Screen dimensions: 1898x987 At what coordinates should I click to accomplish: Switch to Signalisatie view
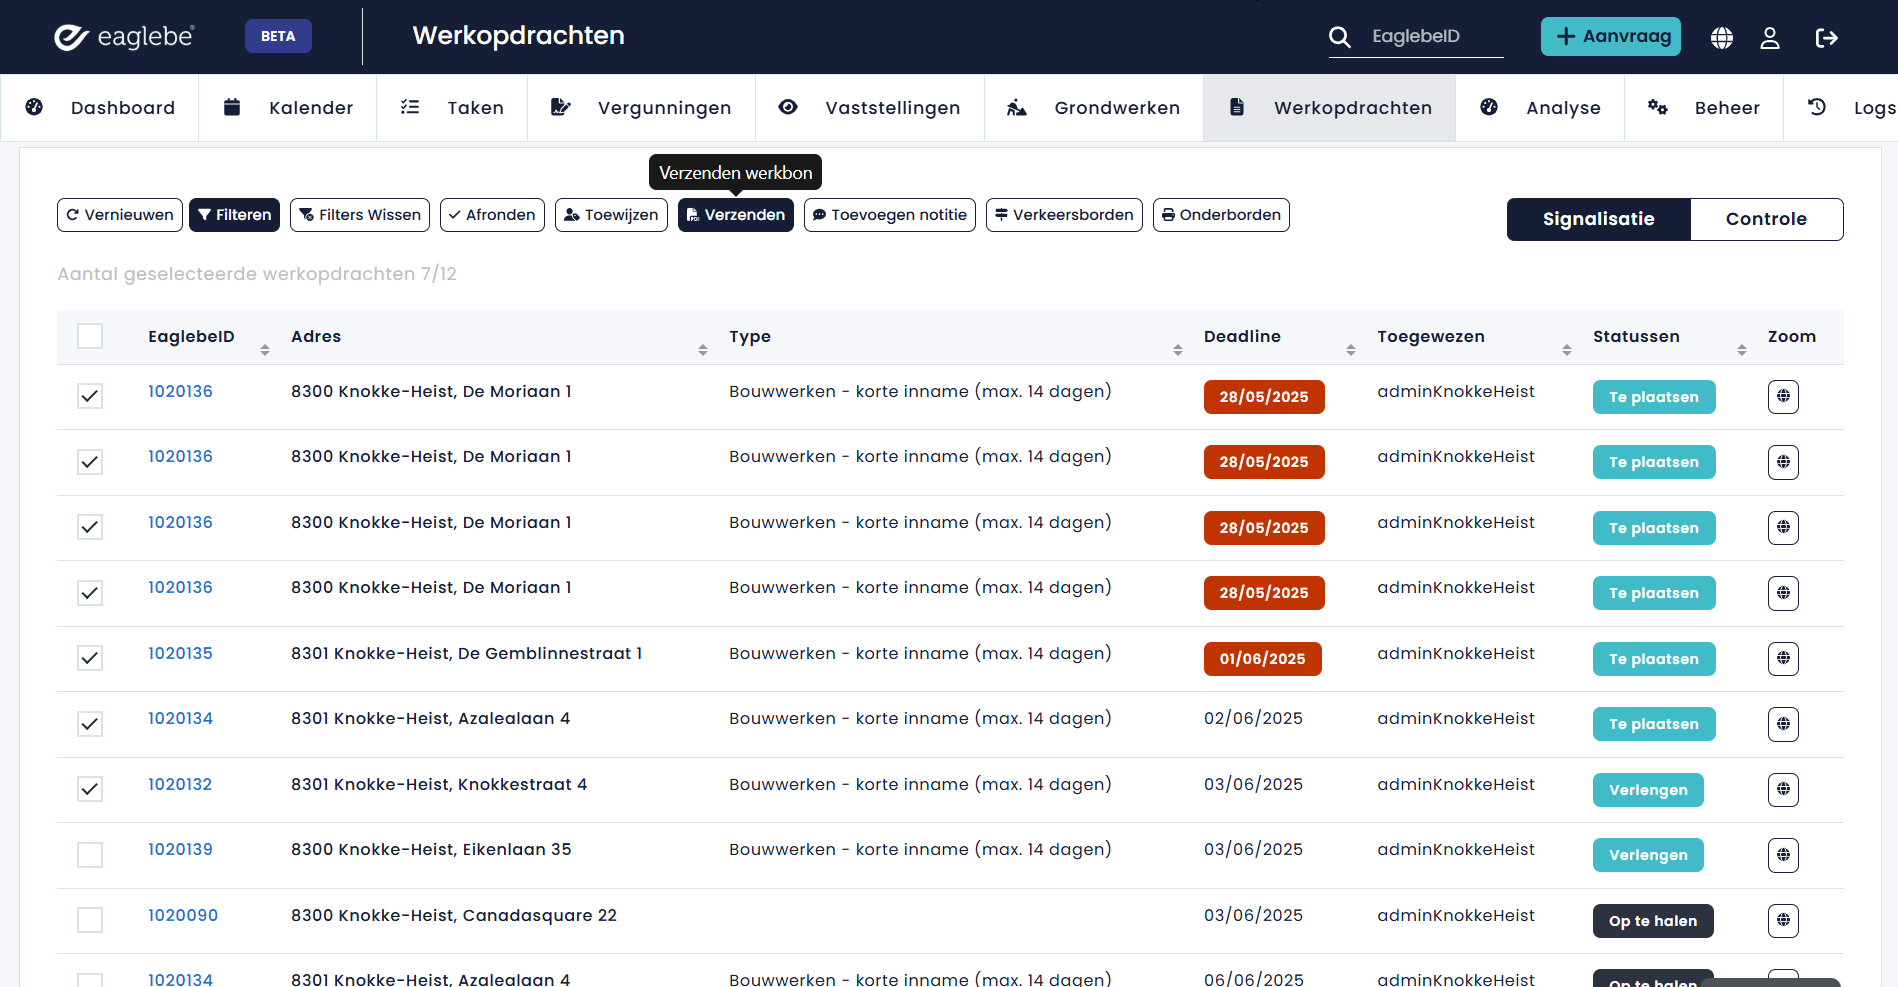pos(1599,219)
